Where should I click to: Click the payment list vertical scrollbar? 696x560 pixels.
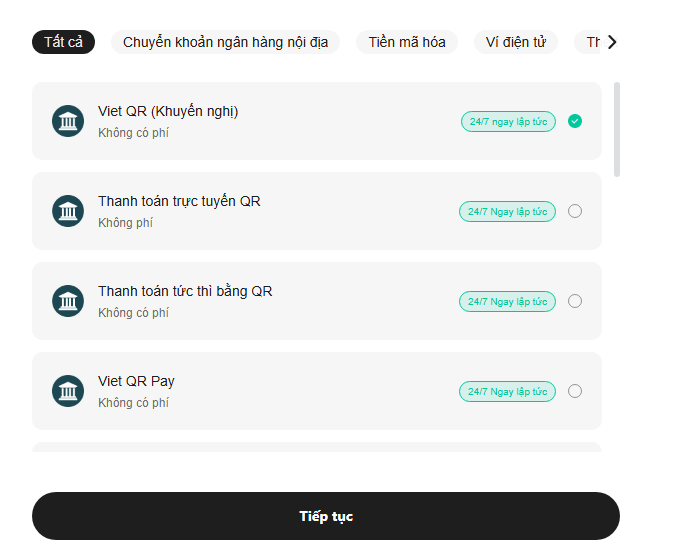(x=617, y=130)
